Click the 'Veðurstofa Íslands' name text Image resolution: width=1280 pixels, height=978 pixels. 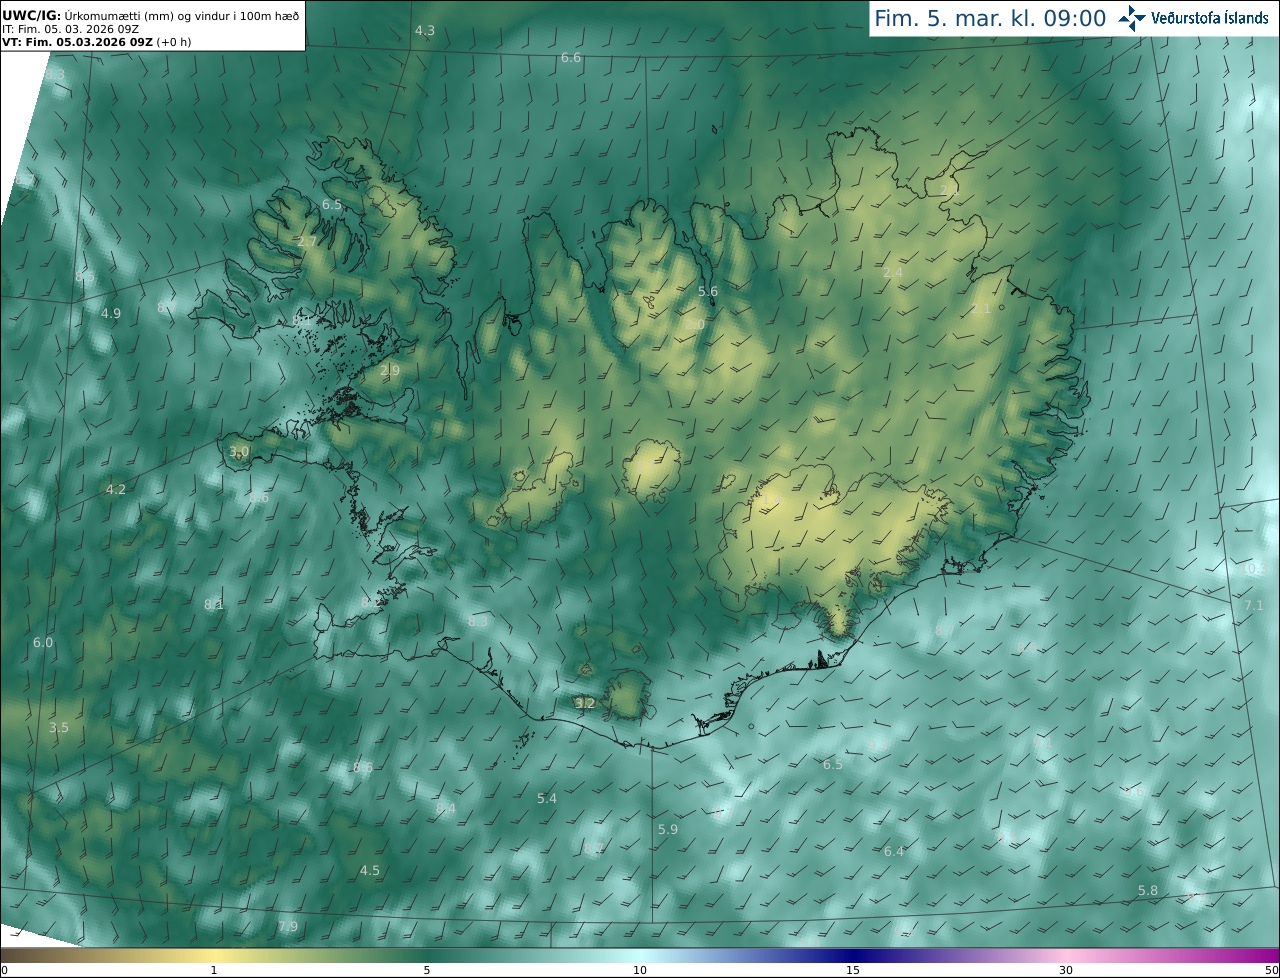[x=1209, y=18]
